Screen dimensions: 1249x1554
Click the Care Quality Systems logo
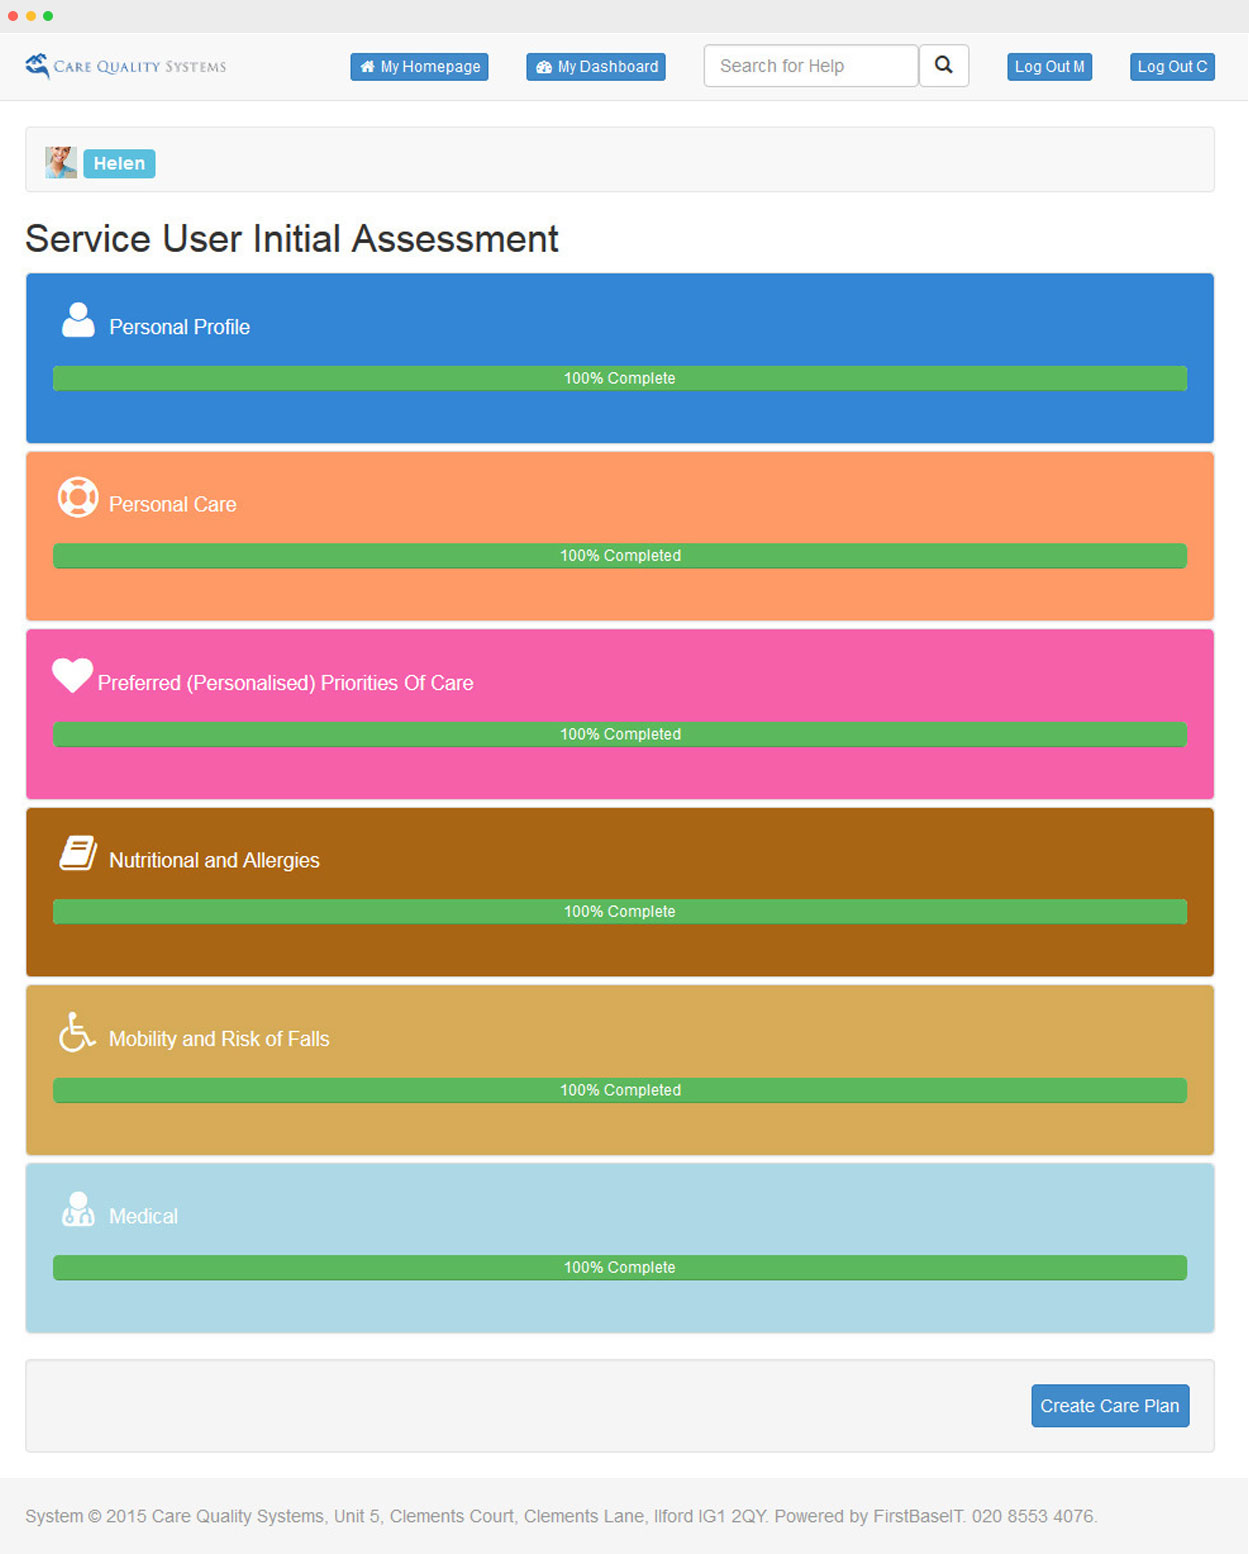126,66
